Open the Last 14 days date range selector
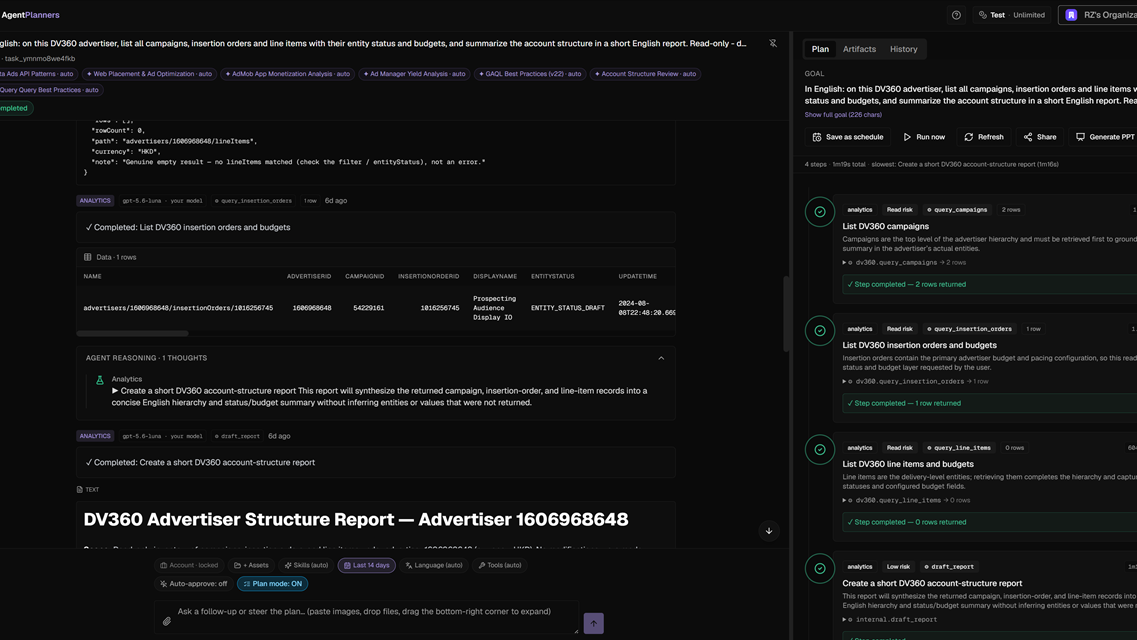Screen dimensions: 1137x640 tap(366, 565)
